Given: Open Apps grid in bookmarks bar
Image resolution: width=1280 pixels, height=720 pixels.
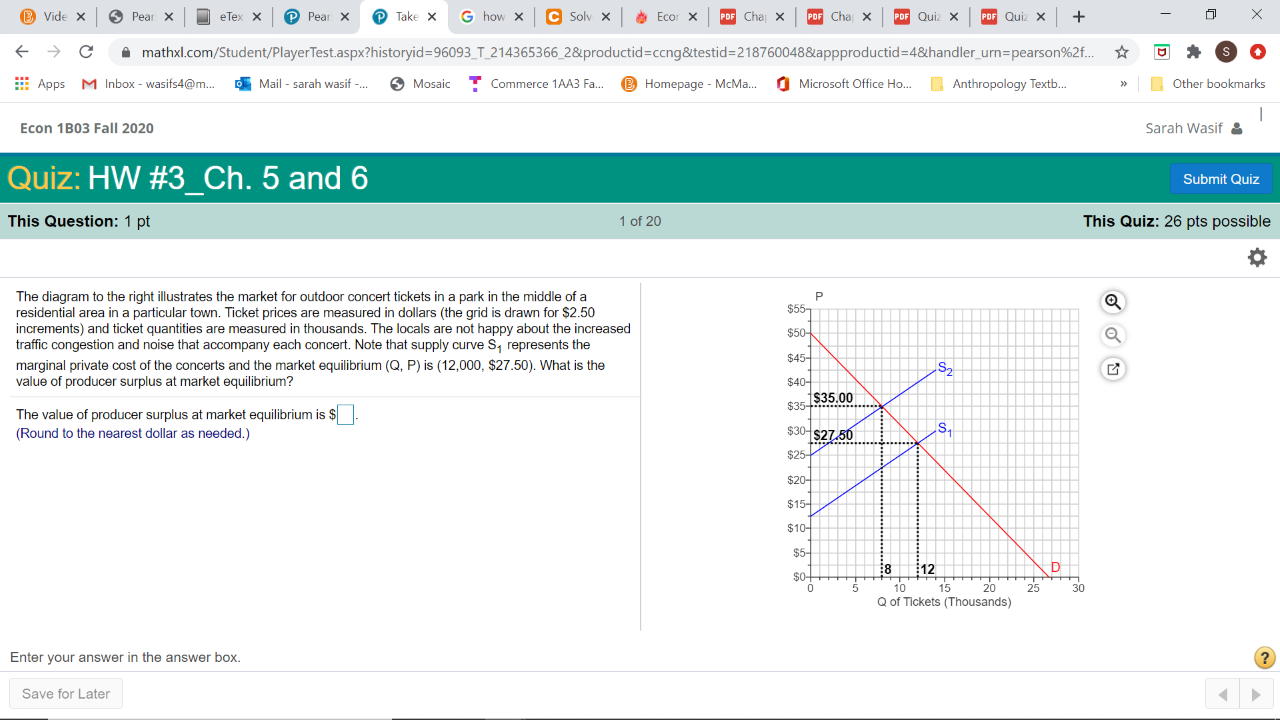Looking at the screenshot, I should 41,84.
